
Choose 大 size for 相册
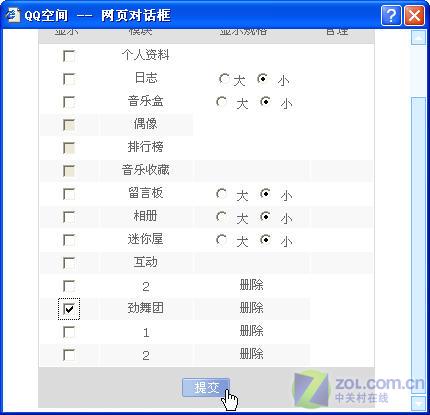(221, 217)
